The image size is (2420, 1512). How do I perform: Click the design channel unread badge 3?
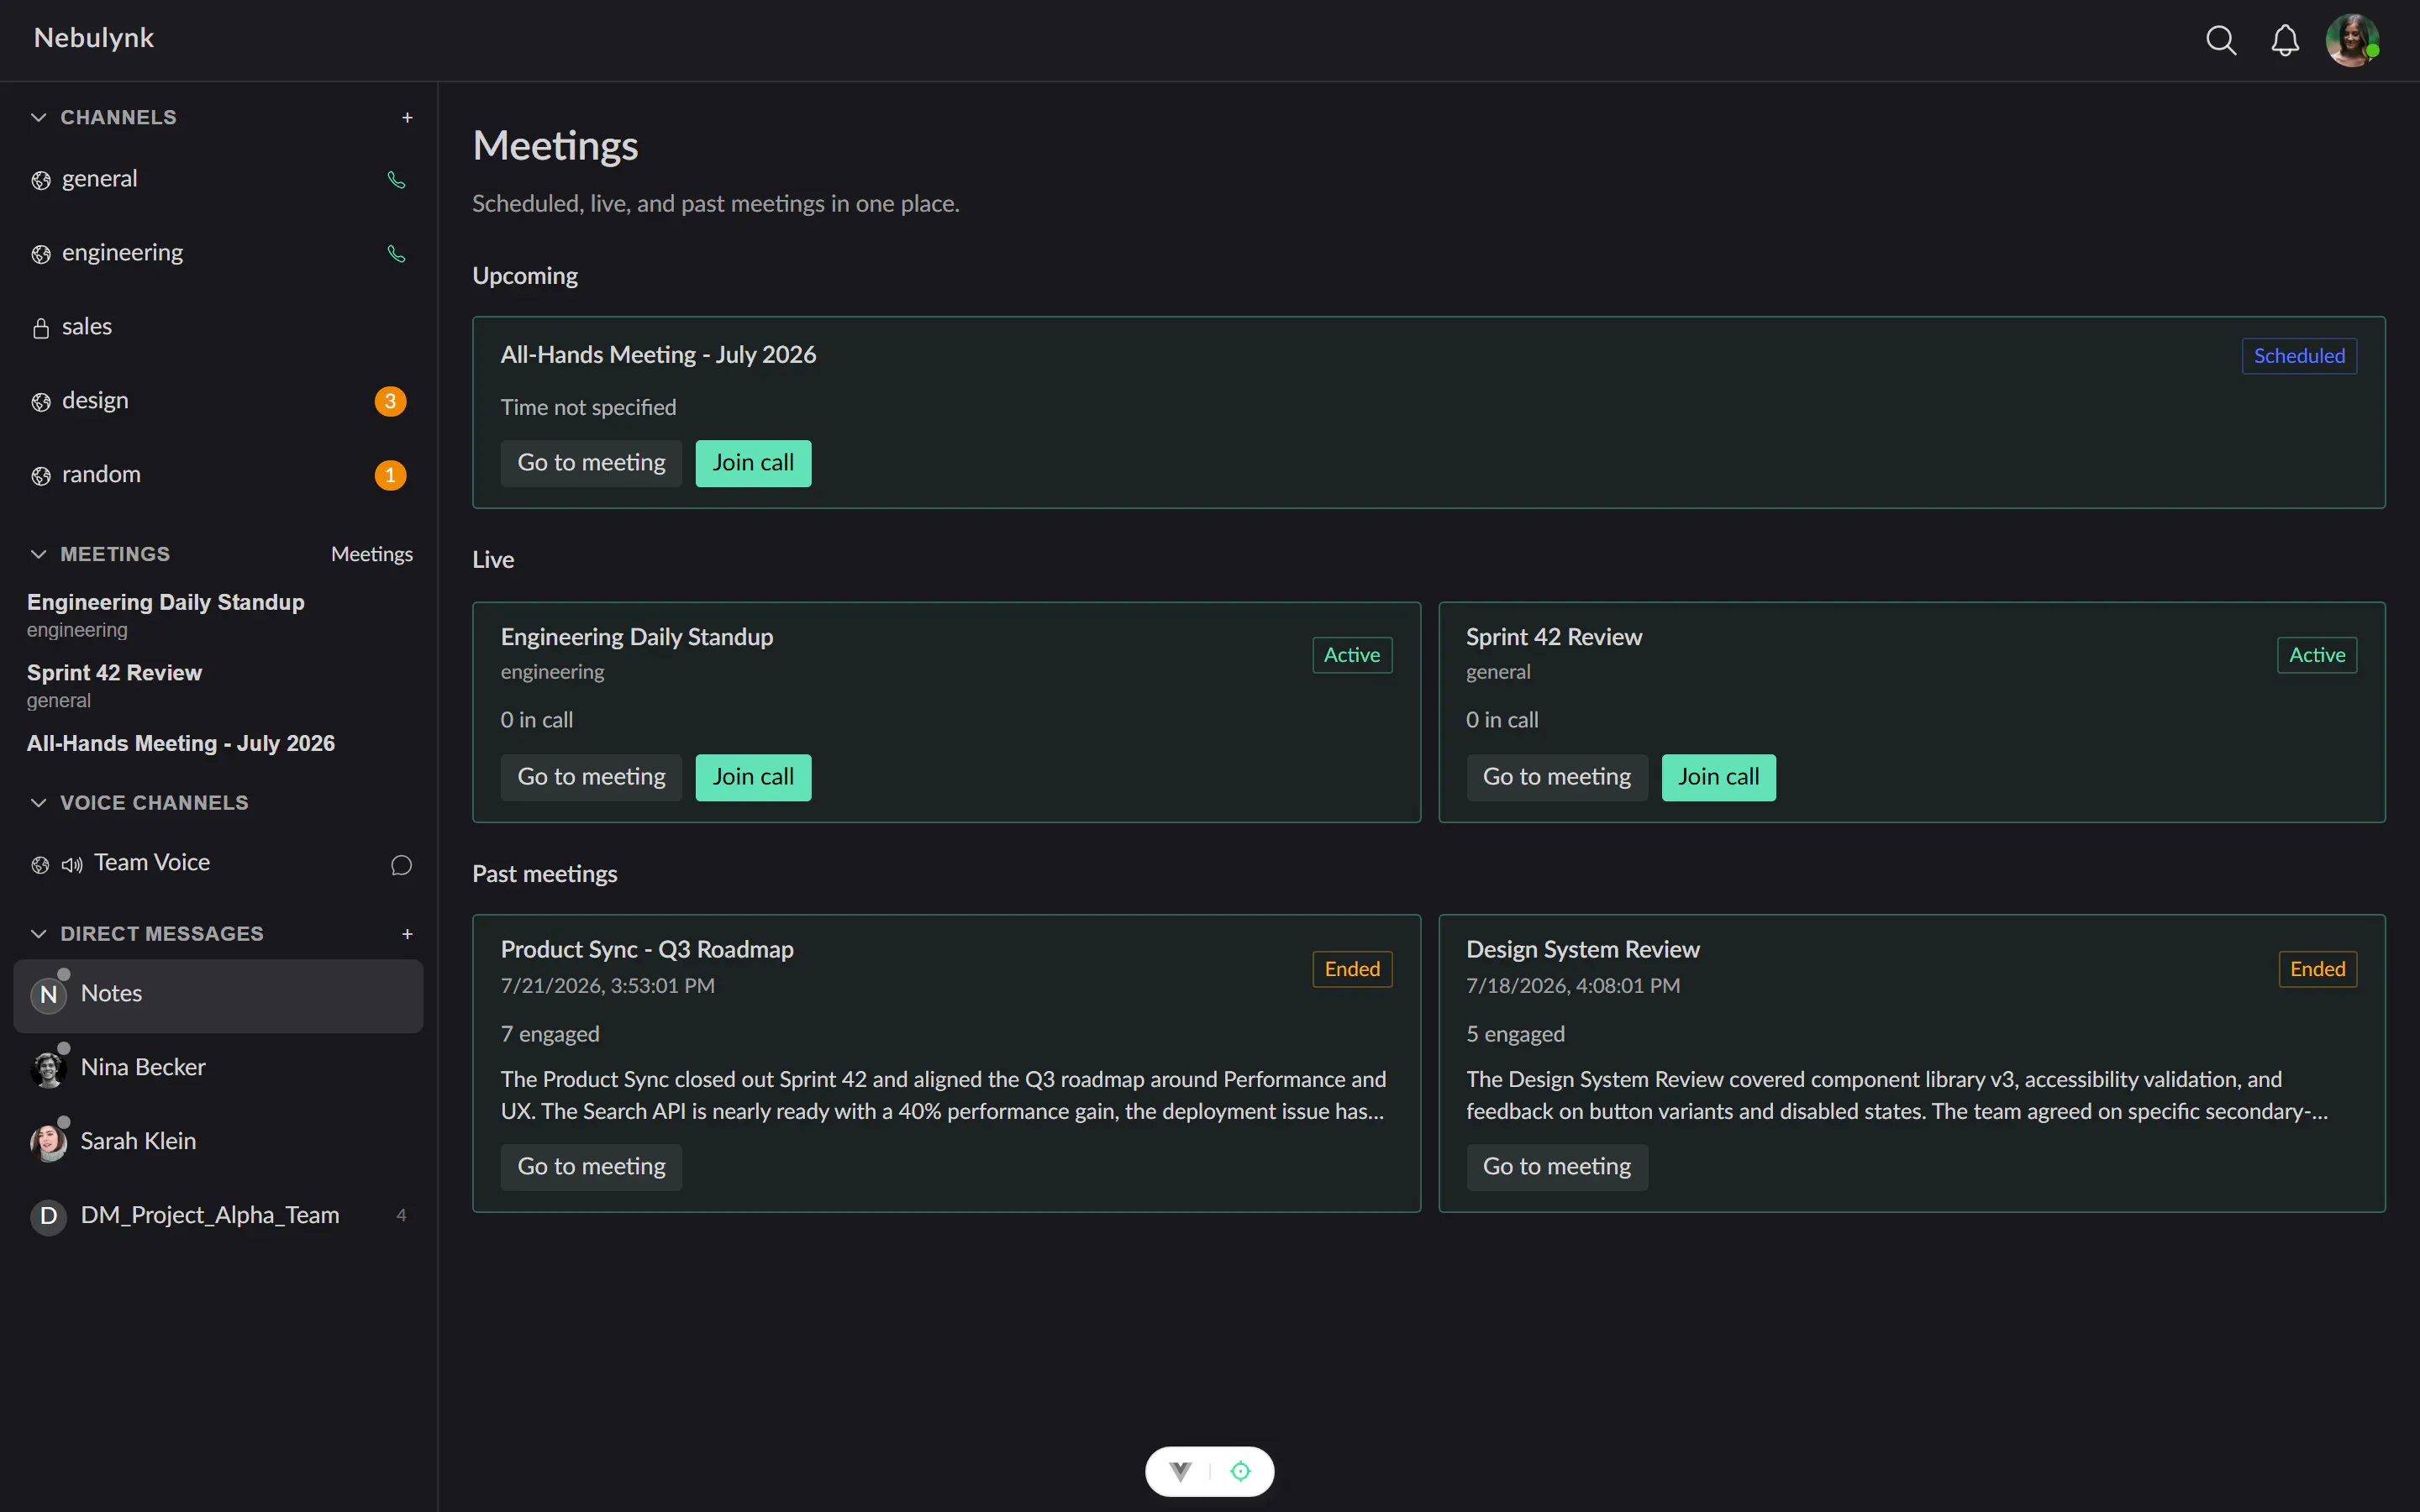coord(390,401)
